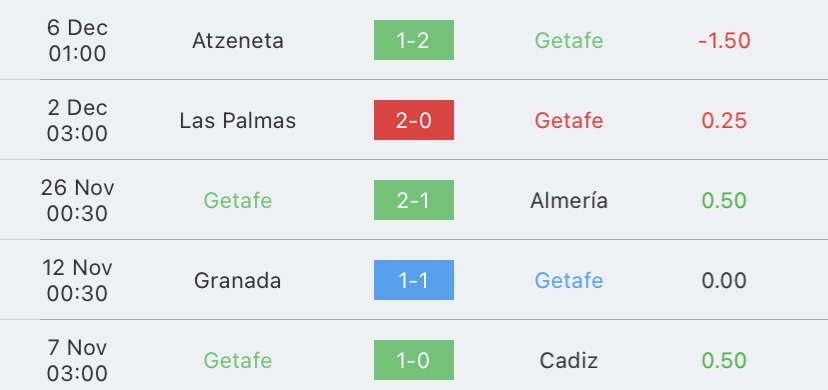828x390 pixels.
Task: Click Getafe in the 6 Dec row
Action: [569, 41]
